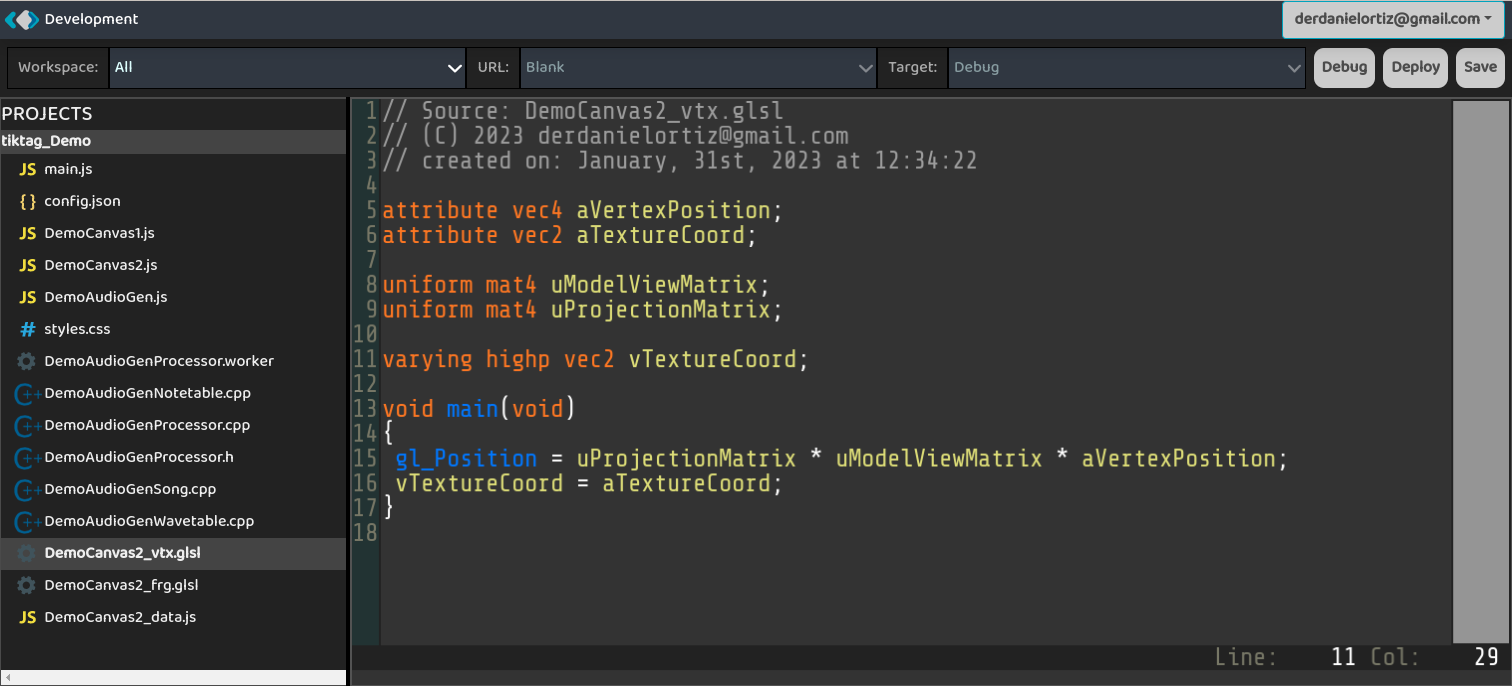
Task: Open the derdanielortiz@gmail.com account menu
Action: pos(1393,19)
